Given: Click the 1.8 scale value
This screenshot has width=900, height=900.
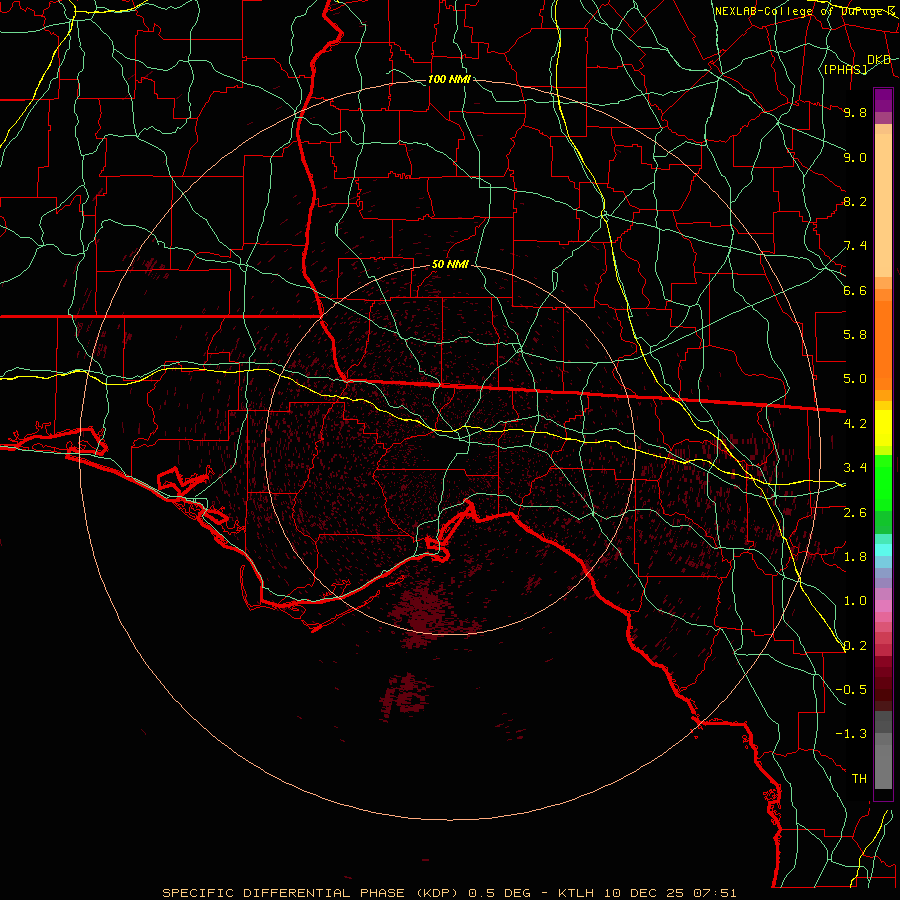Looking at the screenshot, I should coord(855,557).
